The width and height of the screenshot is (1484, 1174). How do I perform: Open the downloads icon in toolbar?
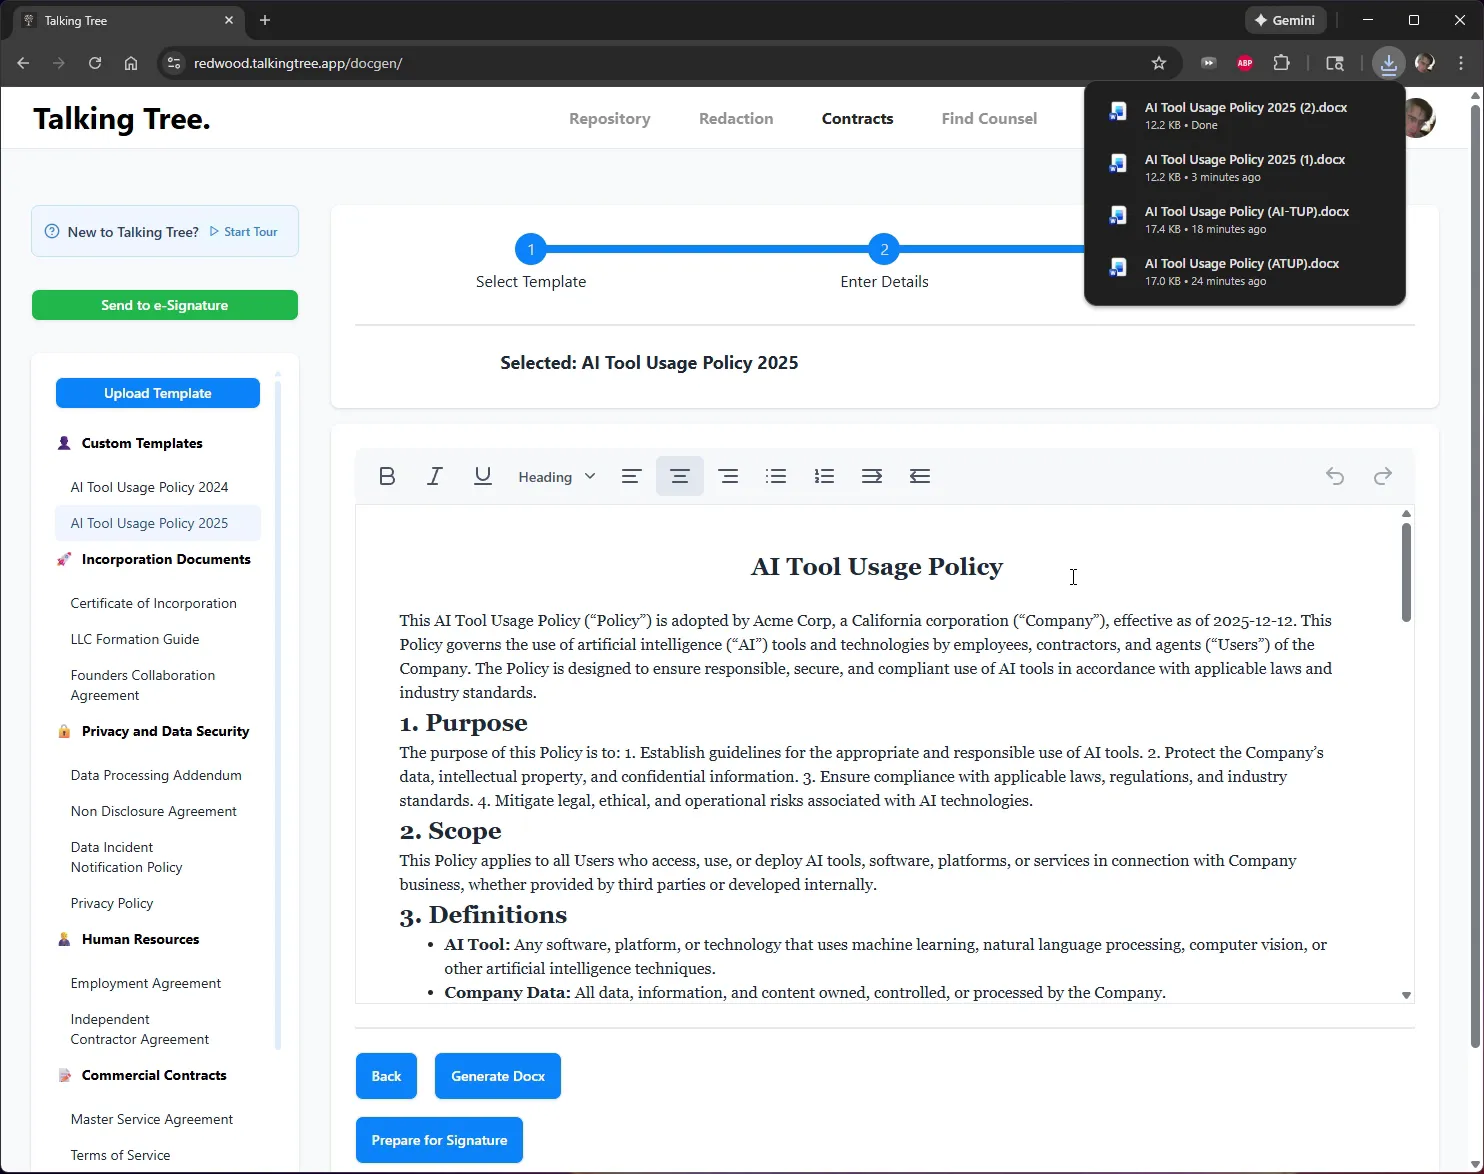click(1389, 63)
